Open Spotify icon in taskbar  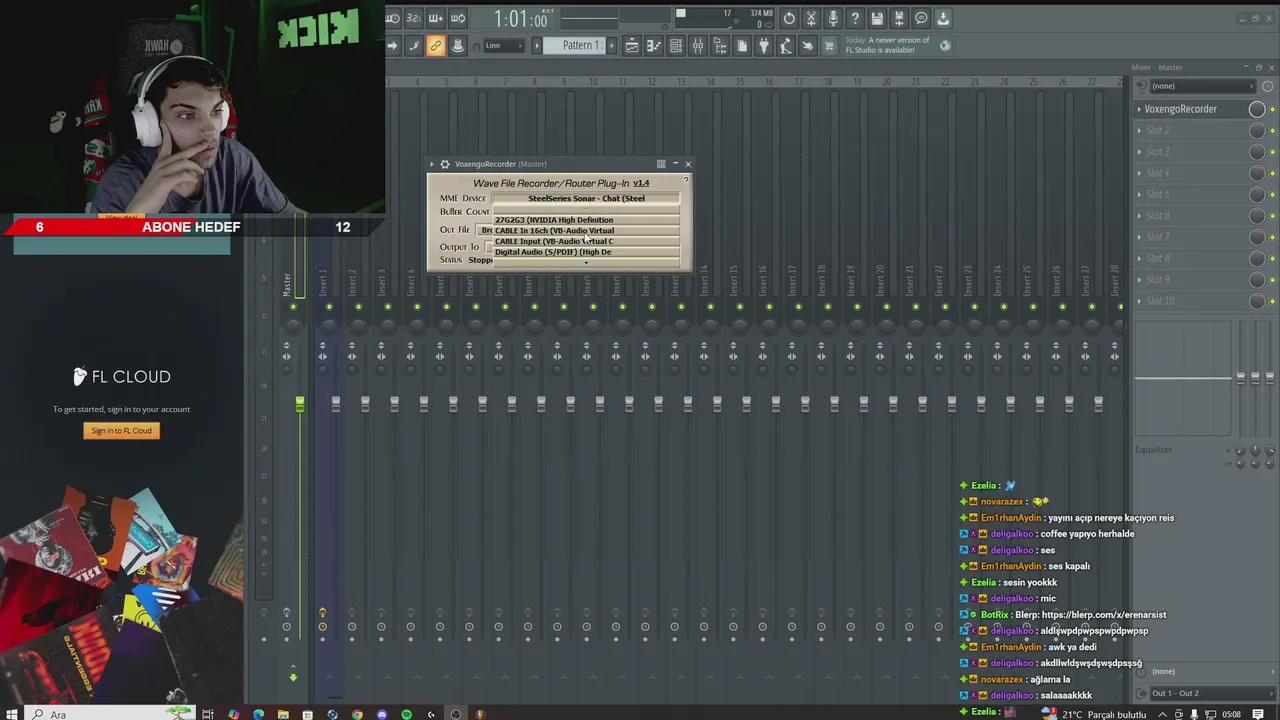point(406,714)
